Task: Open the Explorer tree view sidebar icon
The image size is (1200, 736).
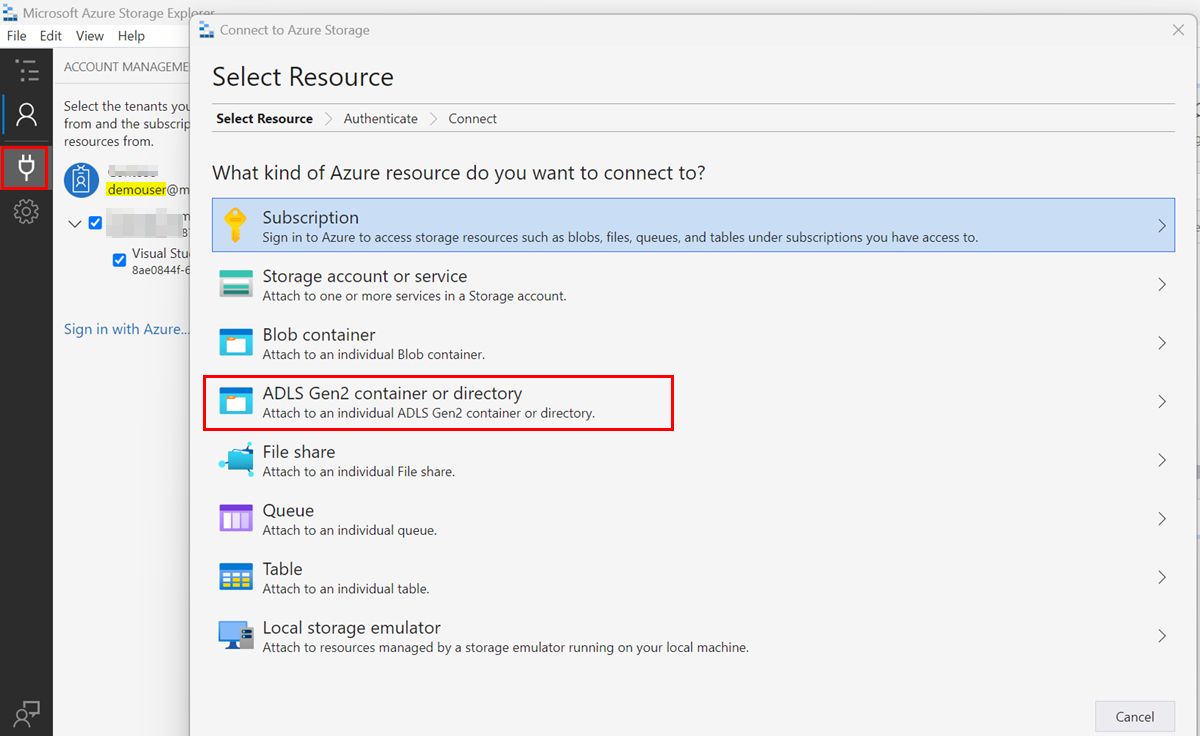Action: tap(27, 69)
